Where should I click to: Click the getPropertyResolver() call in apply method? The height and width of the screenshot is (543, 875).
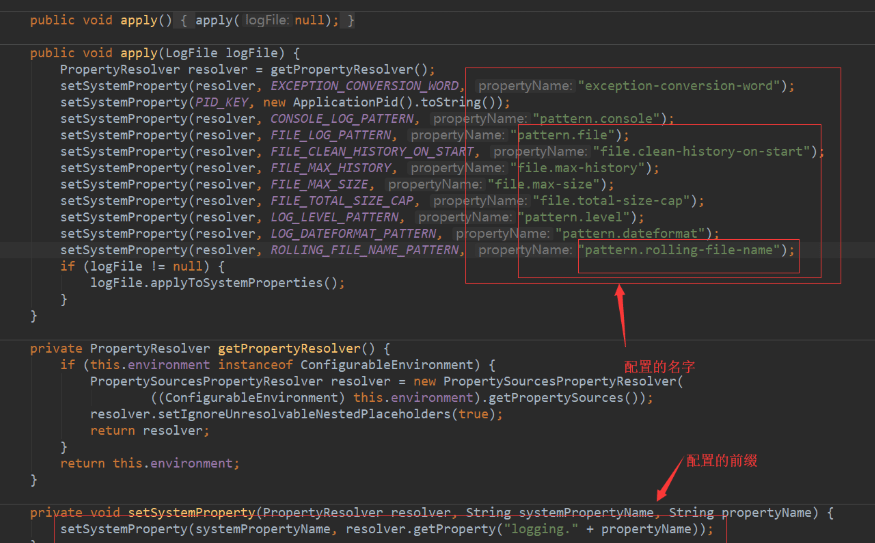tap(349, 70)
